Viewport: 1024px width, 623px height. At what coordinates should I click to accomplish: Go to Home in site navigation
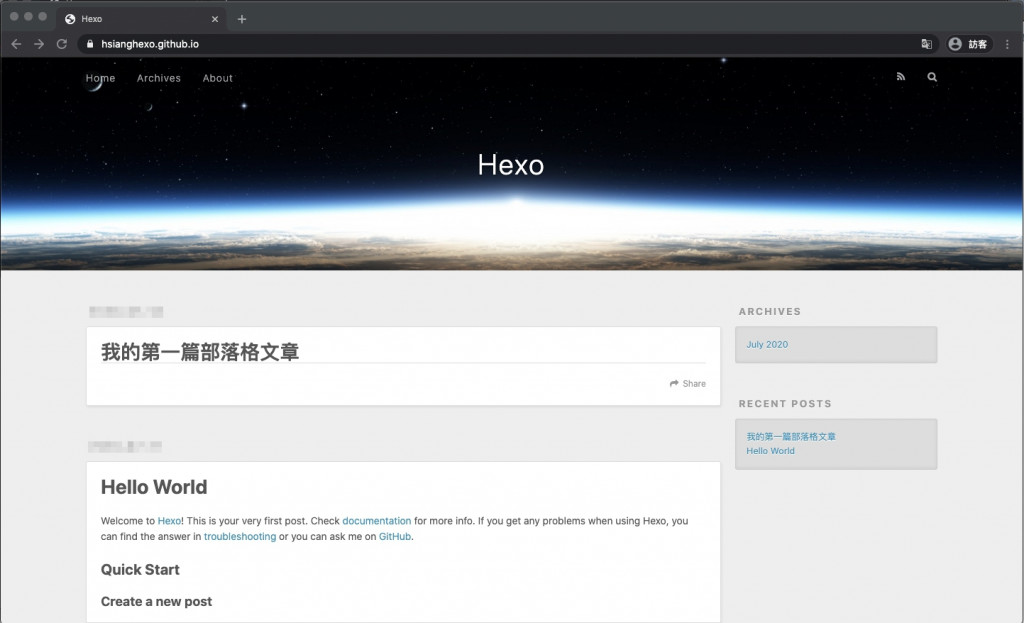pos(100,78)
